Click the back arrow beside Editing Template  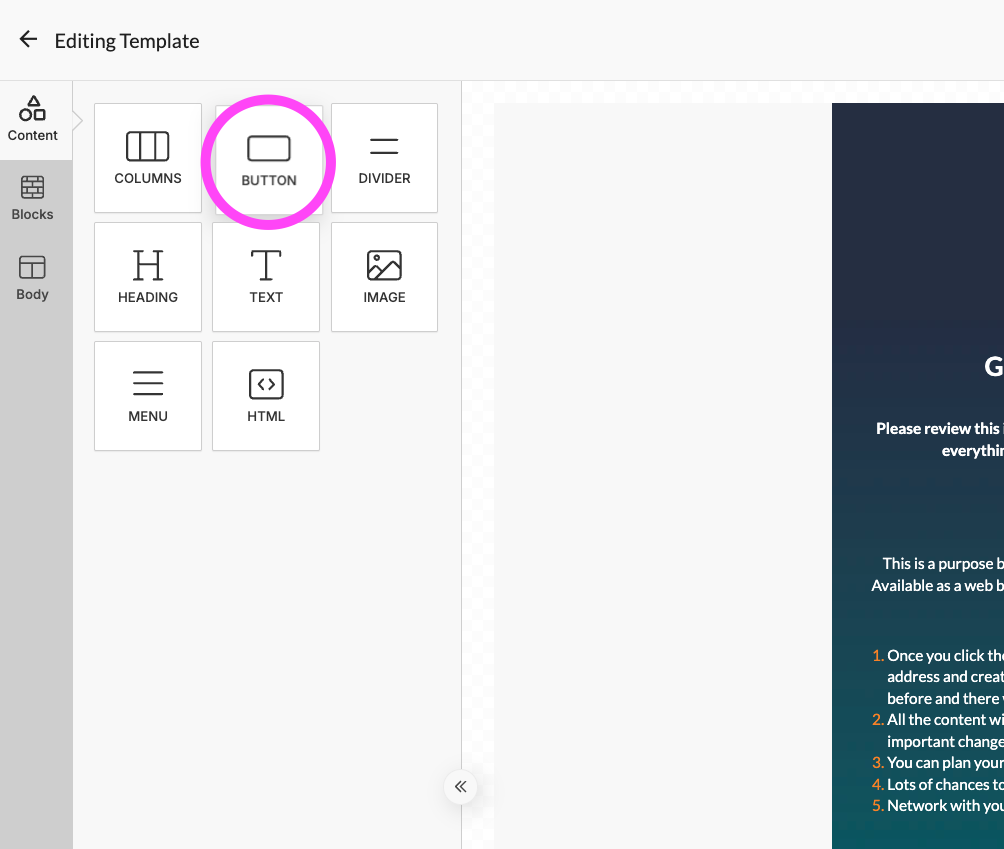pos(28,40)
